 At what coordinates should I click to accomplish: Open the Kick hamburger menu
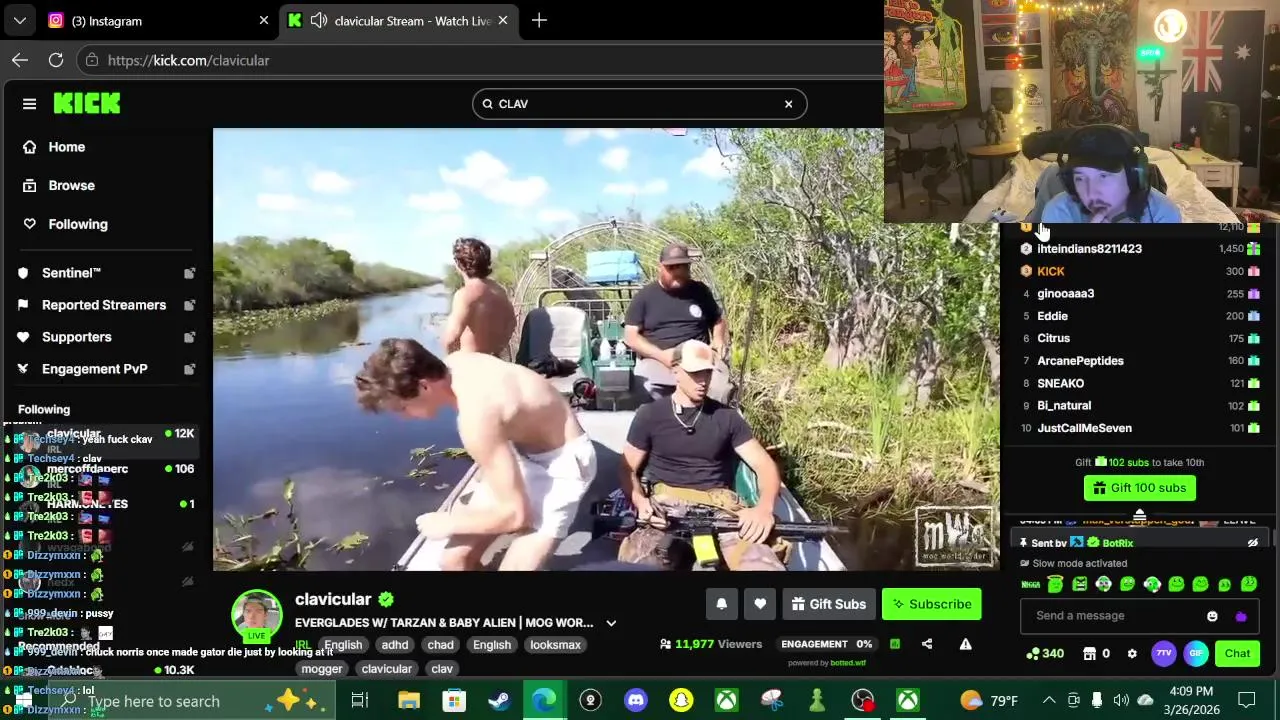[x=29, y=104]
